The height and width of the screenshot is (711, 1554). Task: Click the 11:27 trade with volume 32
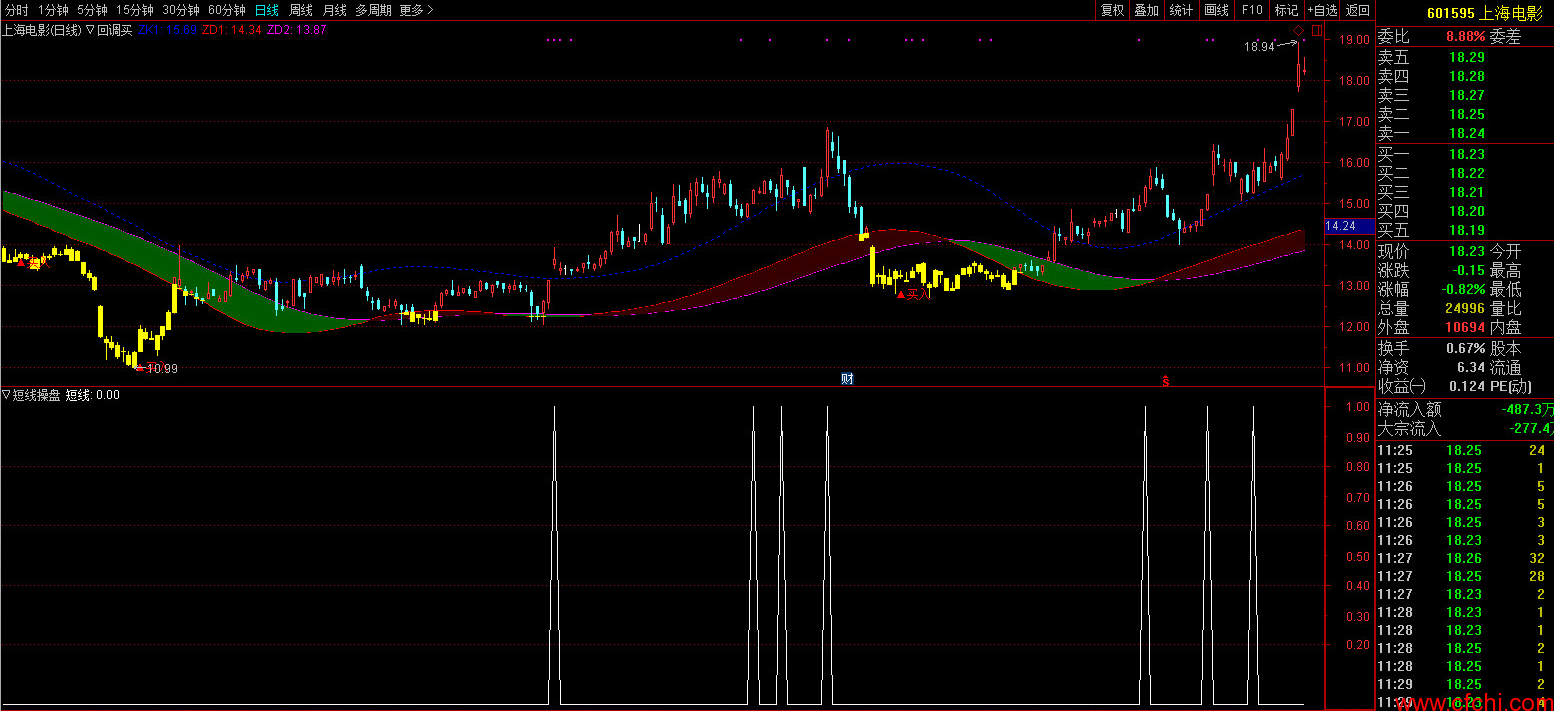1465,558
